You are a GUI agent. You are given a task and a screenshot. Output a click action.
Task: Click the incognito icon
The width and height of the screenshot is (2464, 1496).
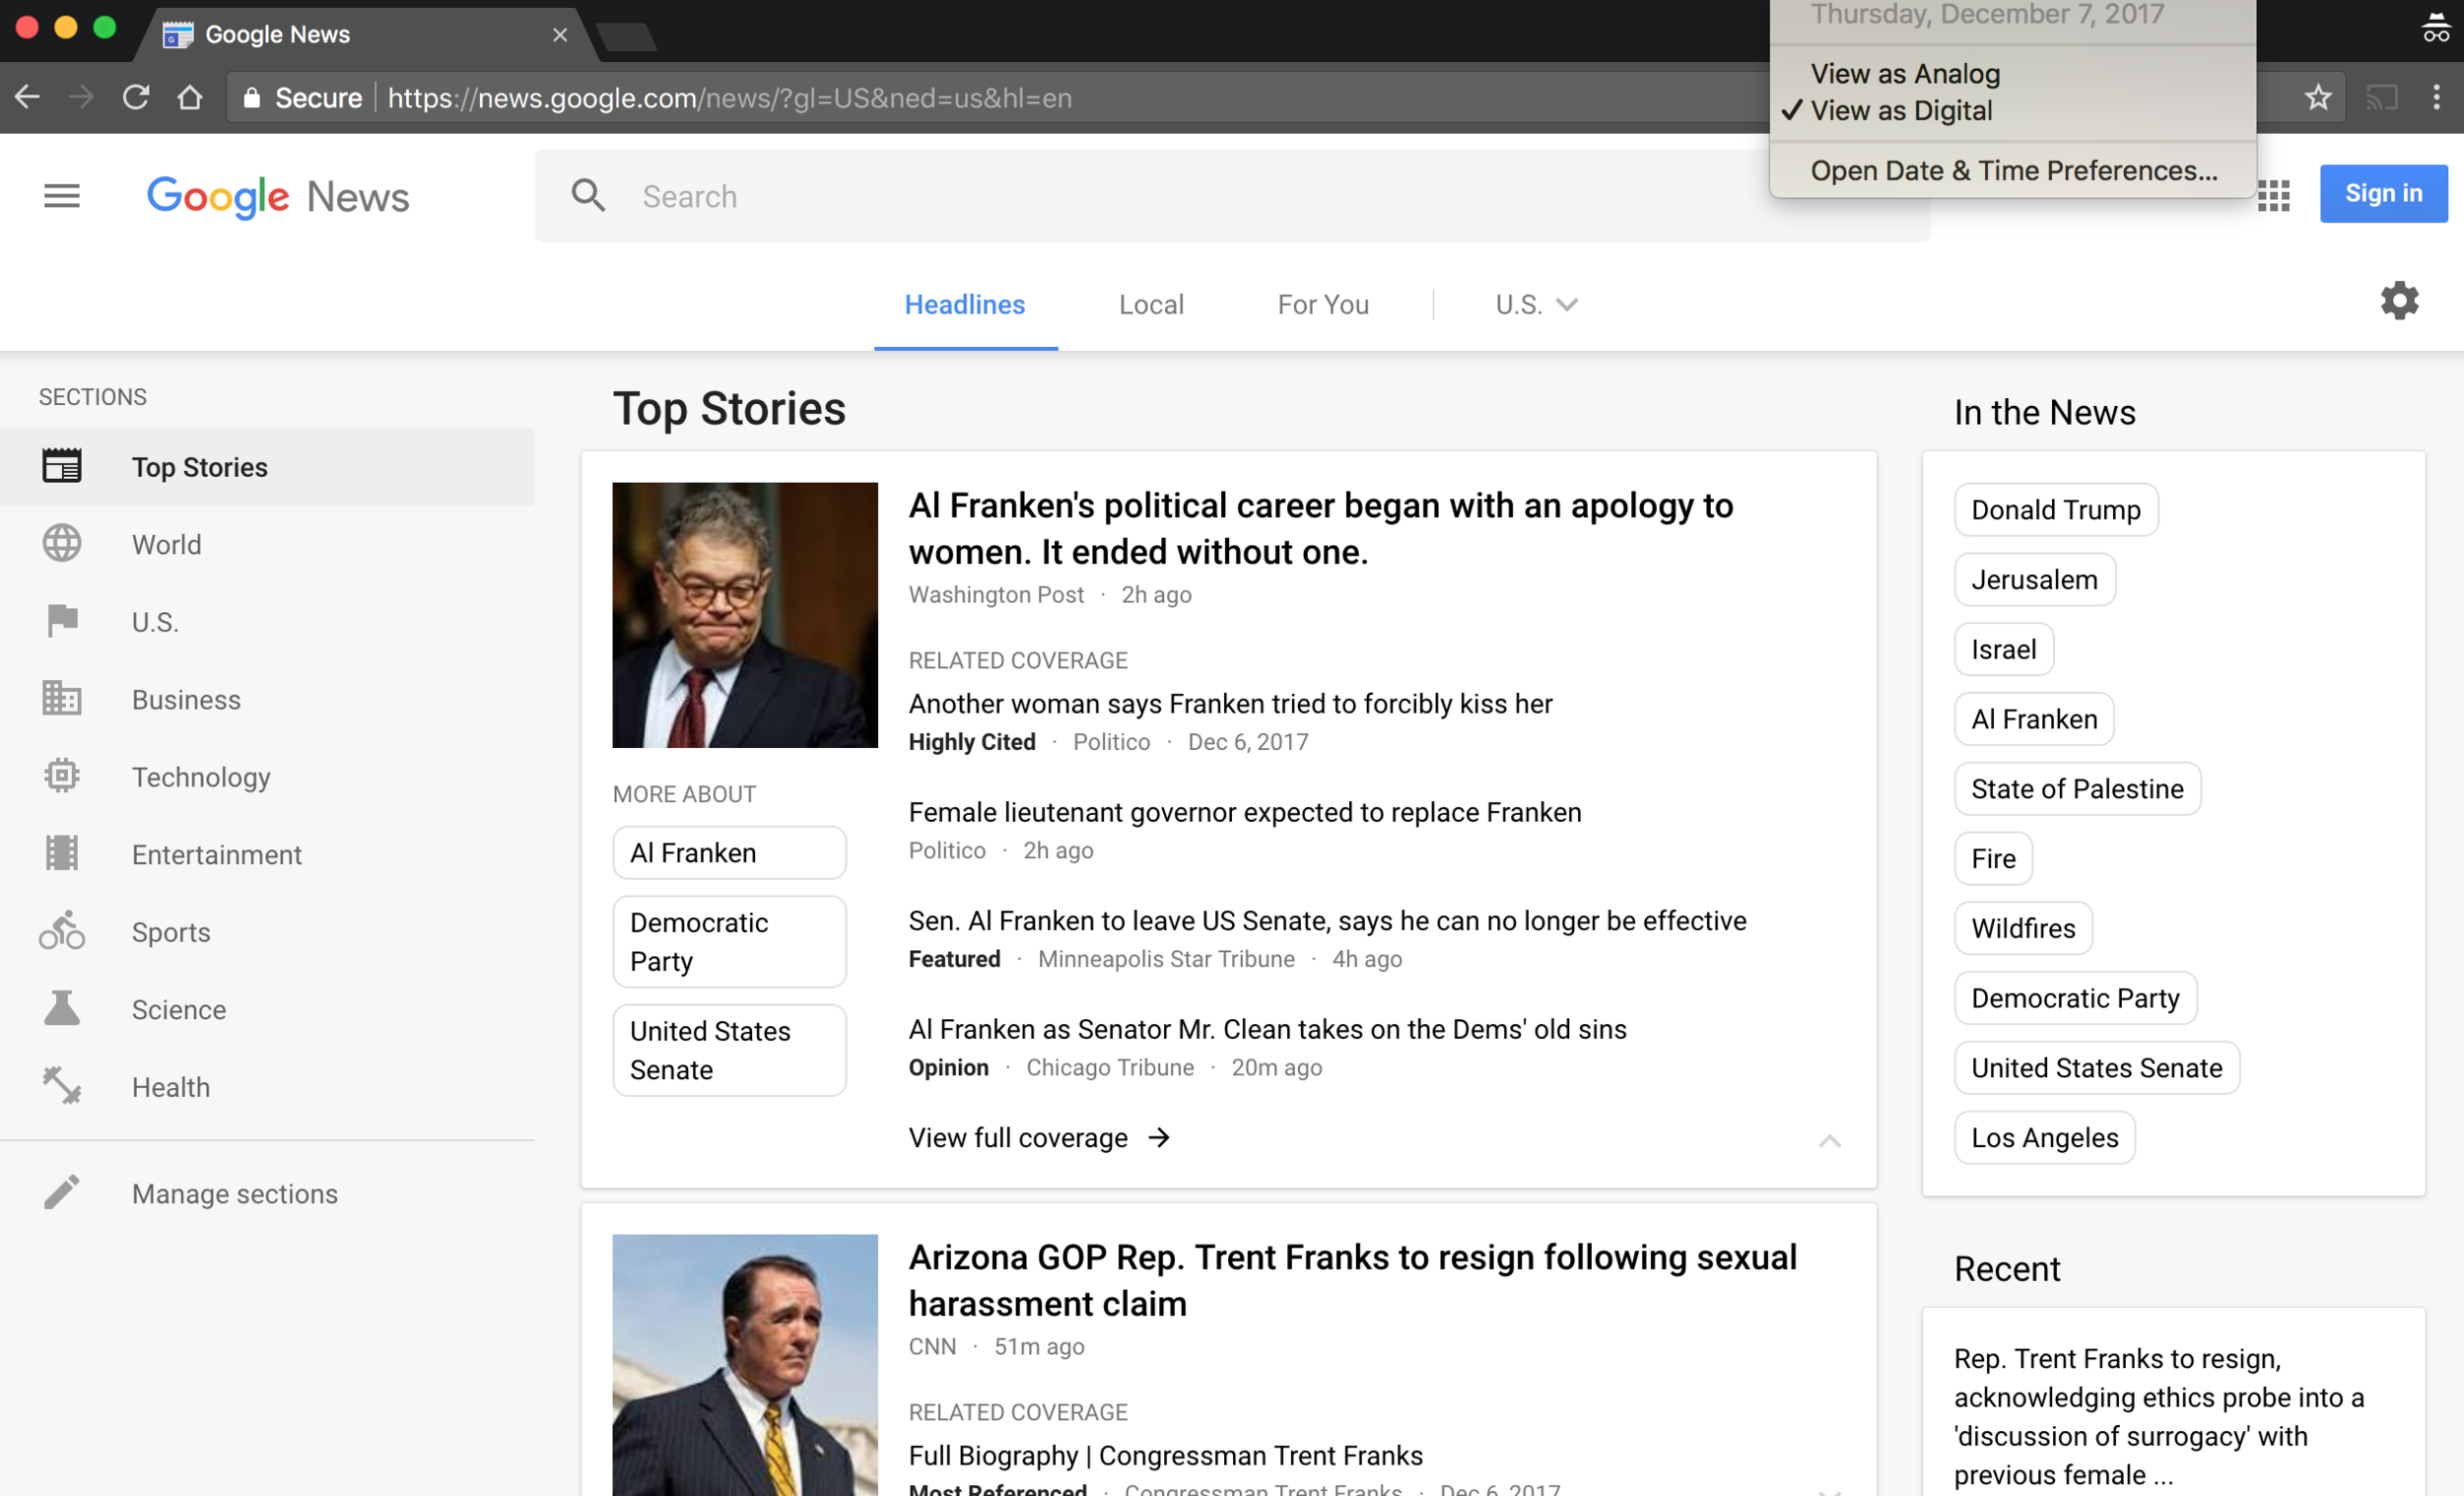click(x=2436, y=28)
